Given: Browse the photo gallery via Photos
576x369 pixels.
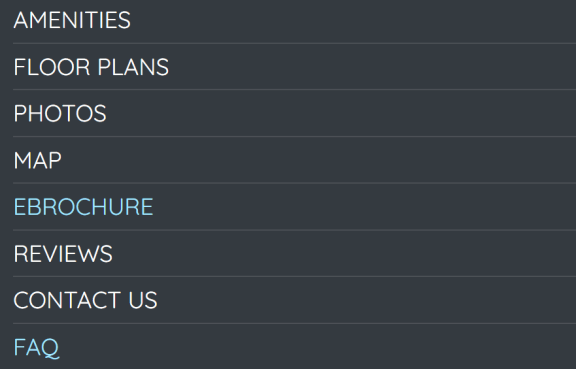Looking at the screenshot, I should tap(60, 113).
